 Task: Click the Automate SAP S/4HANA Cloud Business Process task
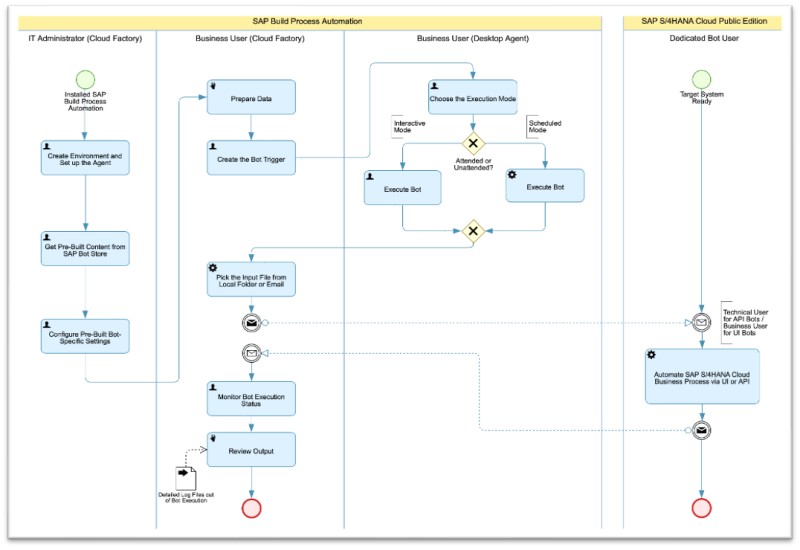[702, 376]
